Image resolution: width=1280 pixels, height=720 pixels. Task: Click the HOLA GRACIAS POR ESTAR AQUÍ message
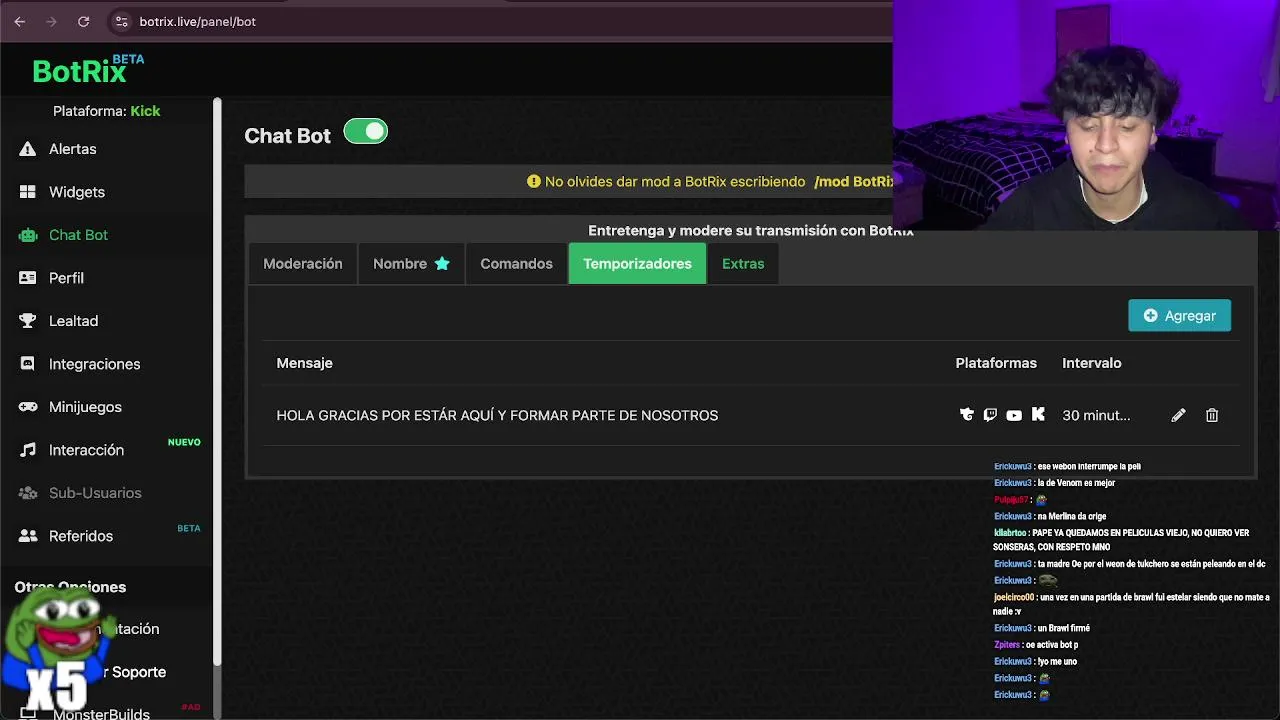pos(497,415)
